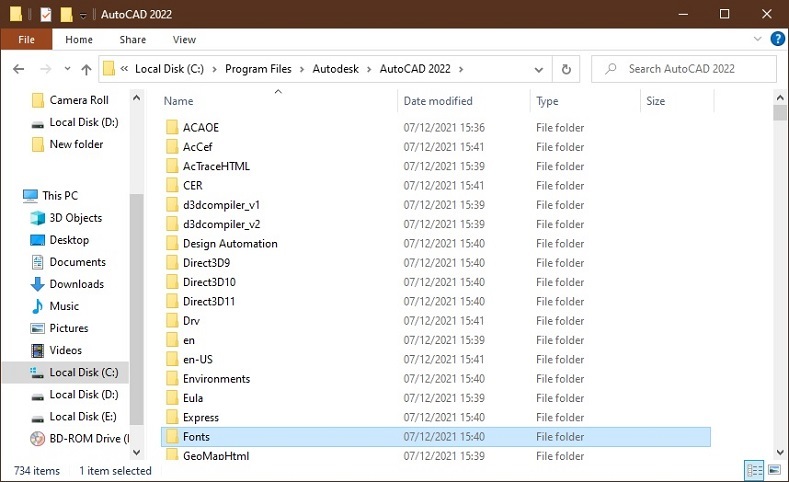Select the CER folder icon
This screenshot has width=789, height=482.
pyautogui.click(x=172, y=185)
